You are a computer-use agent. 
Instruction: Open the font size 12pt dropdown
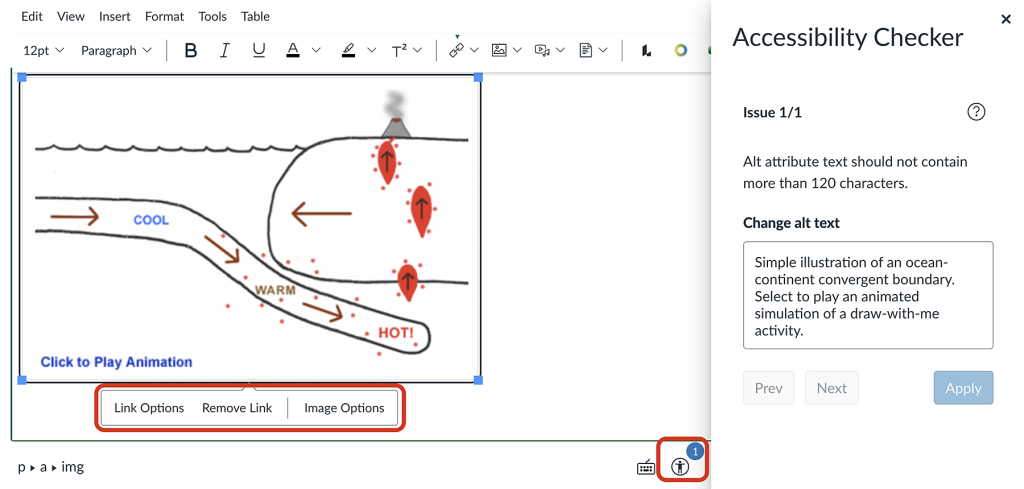click(43, 50)
